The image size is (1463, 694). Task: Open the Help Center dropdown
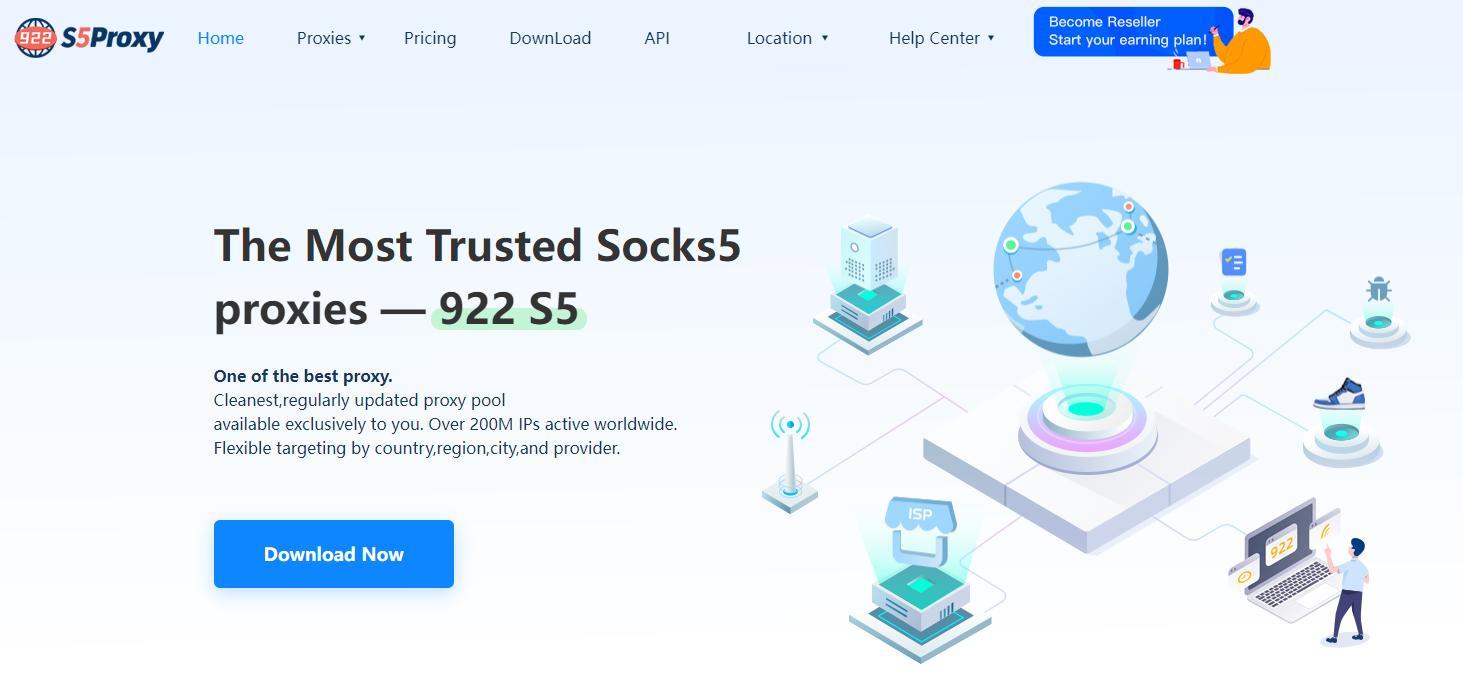click(941, 38)
